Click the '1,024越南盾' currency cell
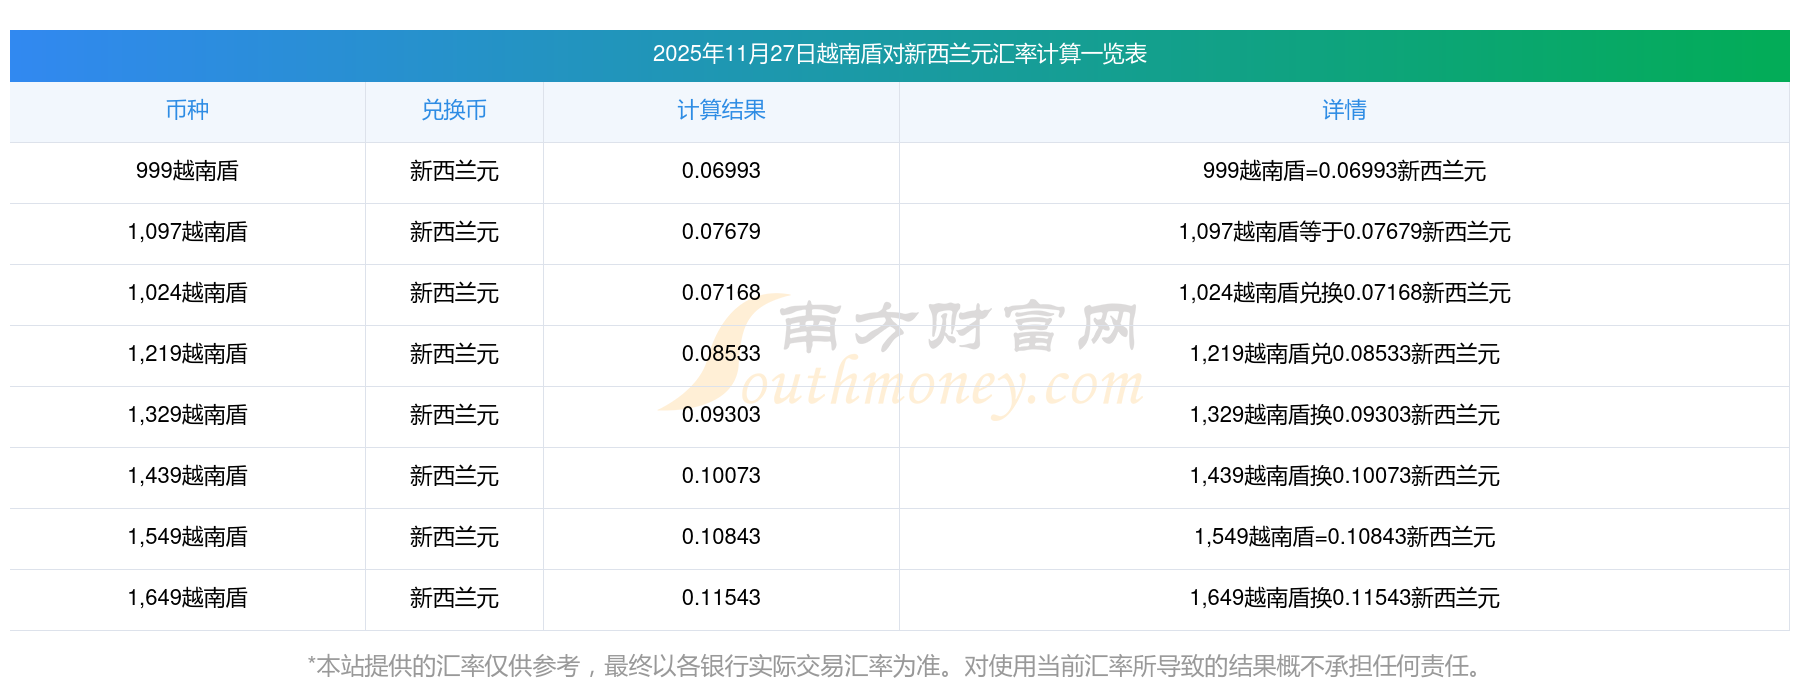Viewport: 1800px width, 697px height. click(x=187, y=293)
